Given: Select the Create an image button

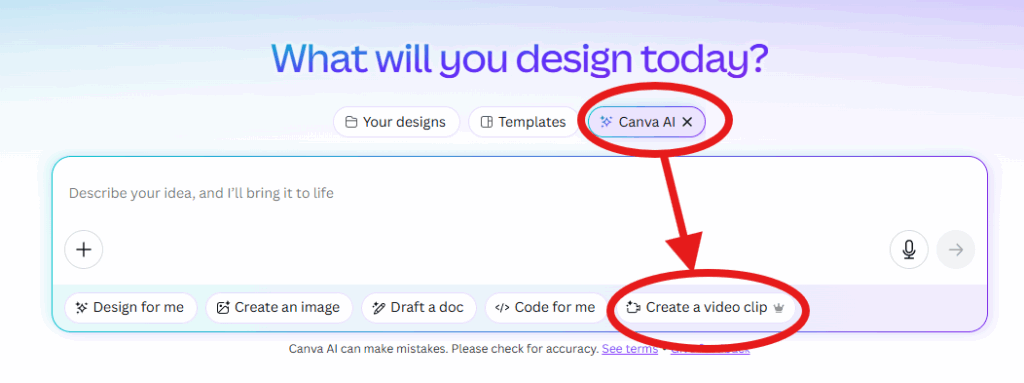Looking at the screenshot, I should point(279,308).
